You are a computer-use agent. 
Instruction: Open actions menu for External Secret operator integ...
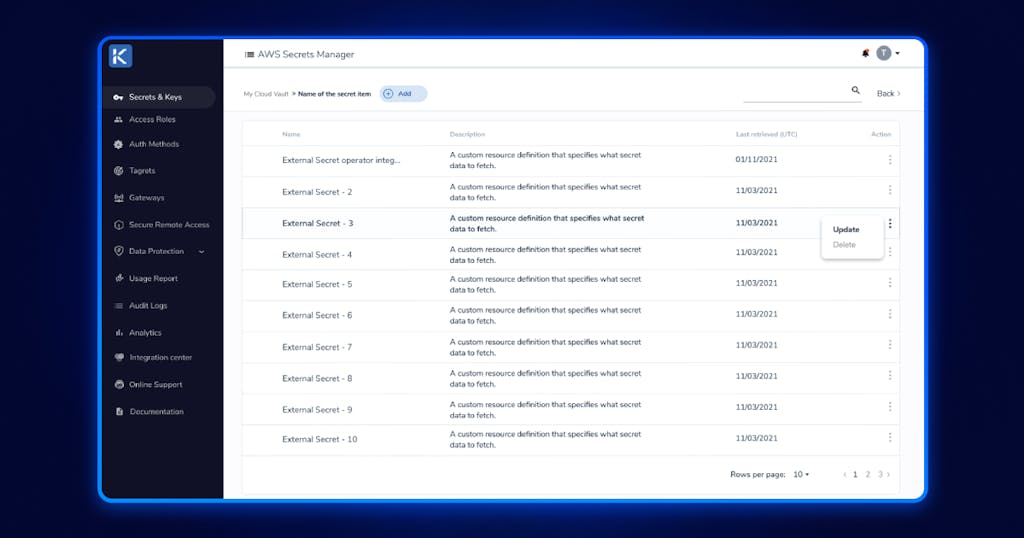[x=889, y=159]
